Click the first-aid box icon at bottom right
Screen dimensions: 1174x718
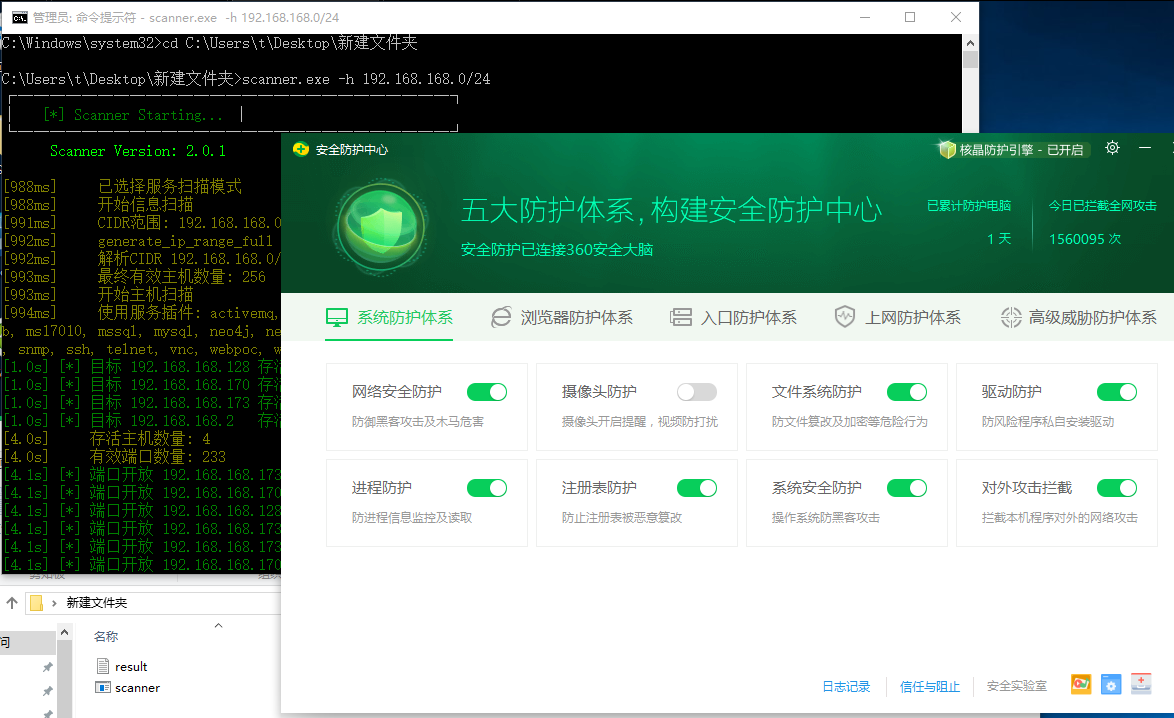(x=1141, y=684)
